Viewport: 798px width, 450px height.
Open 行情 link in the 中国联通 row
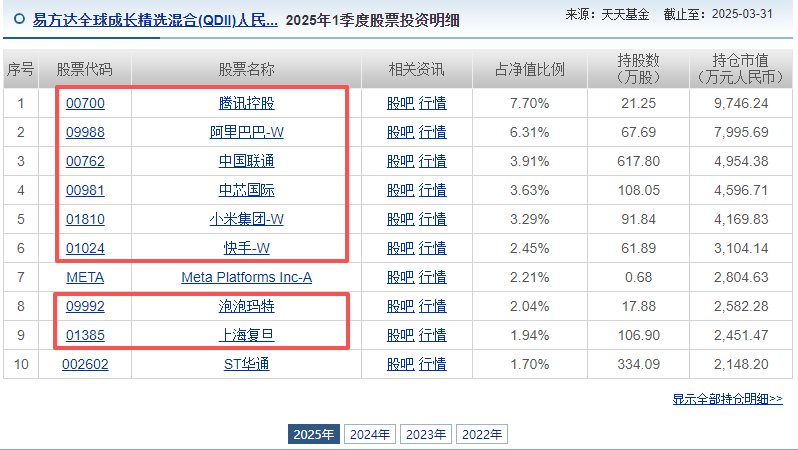pyautogui.click(x=433, y=161)
